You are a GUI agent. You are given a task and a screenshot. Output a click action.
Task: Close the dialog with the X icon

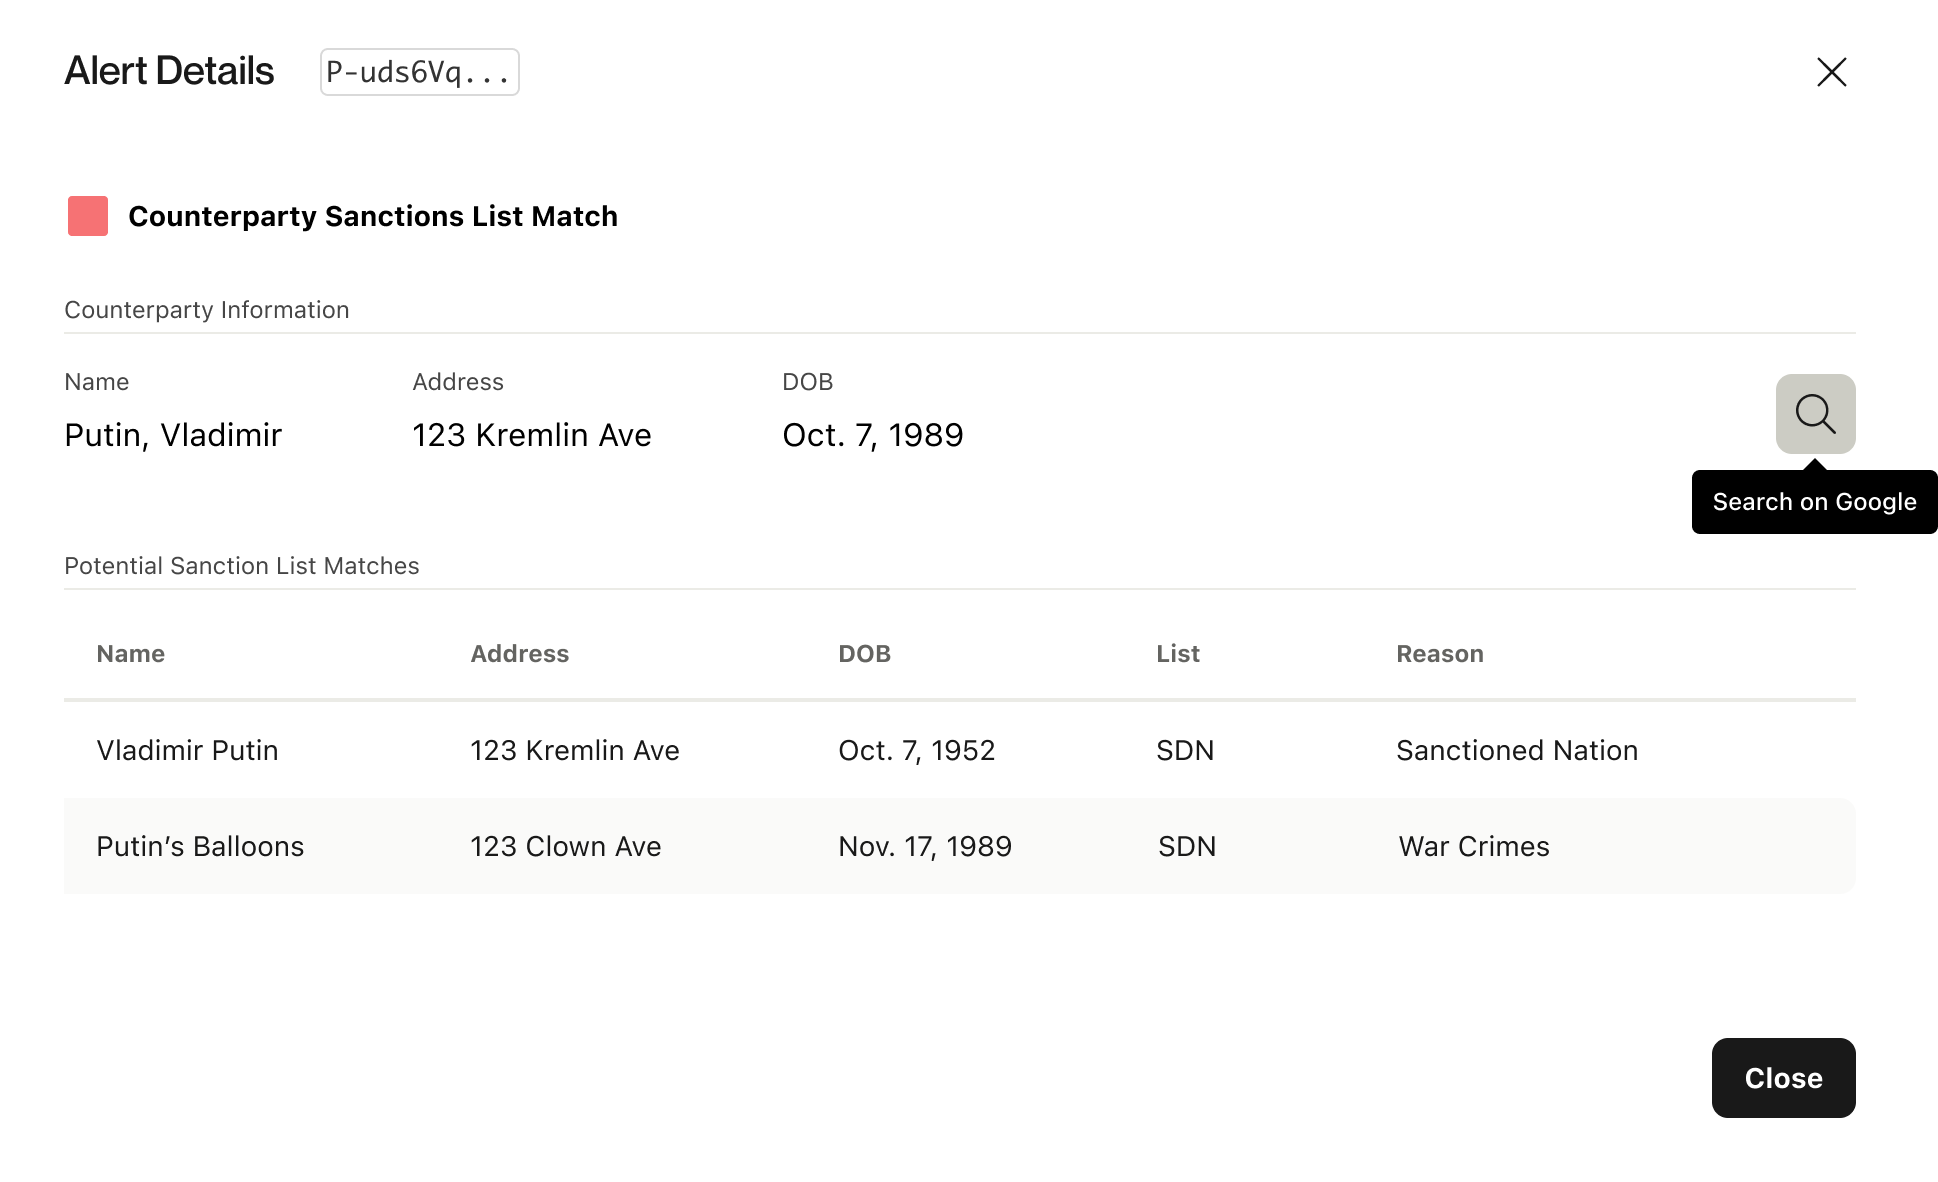click(x=1831, y=72)
